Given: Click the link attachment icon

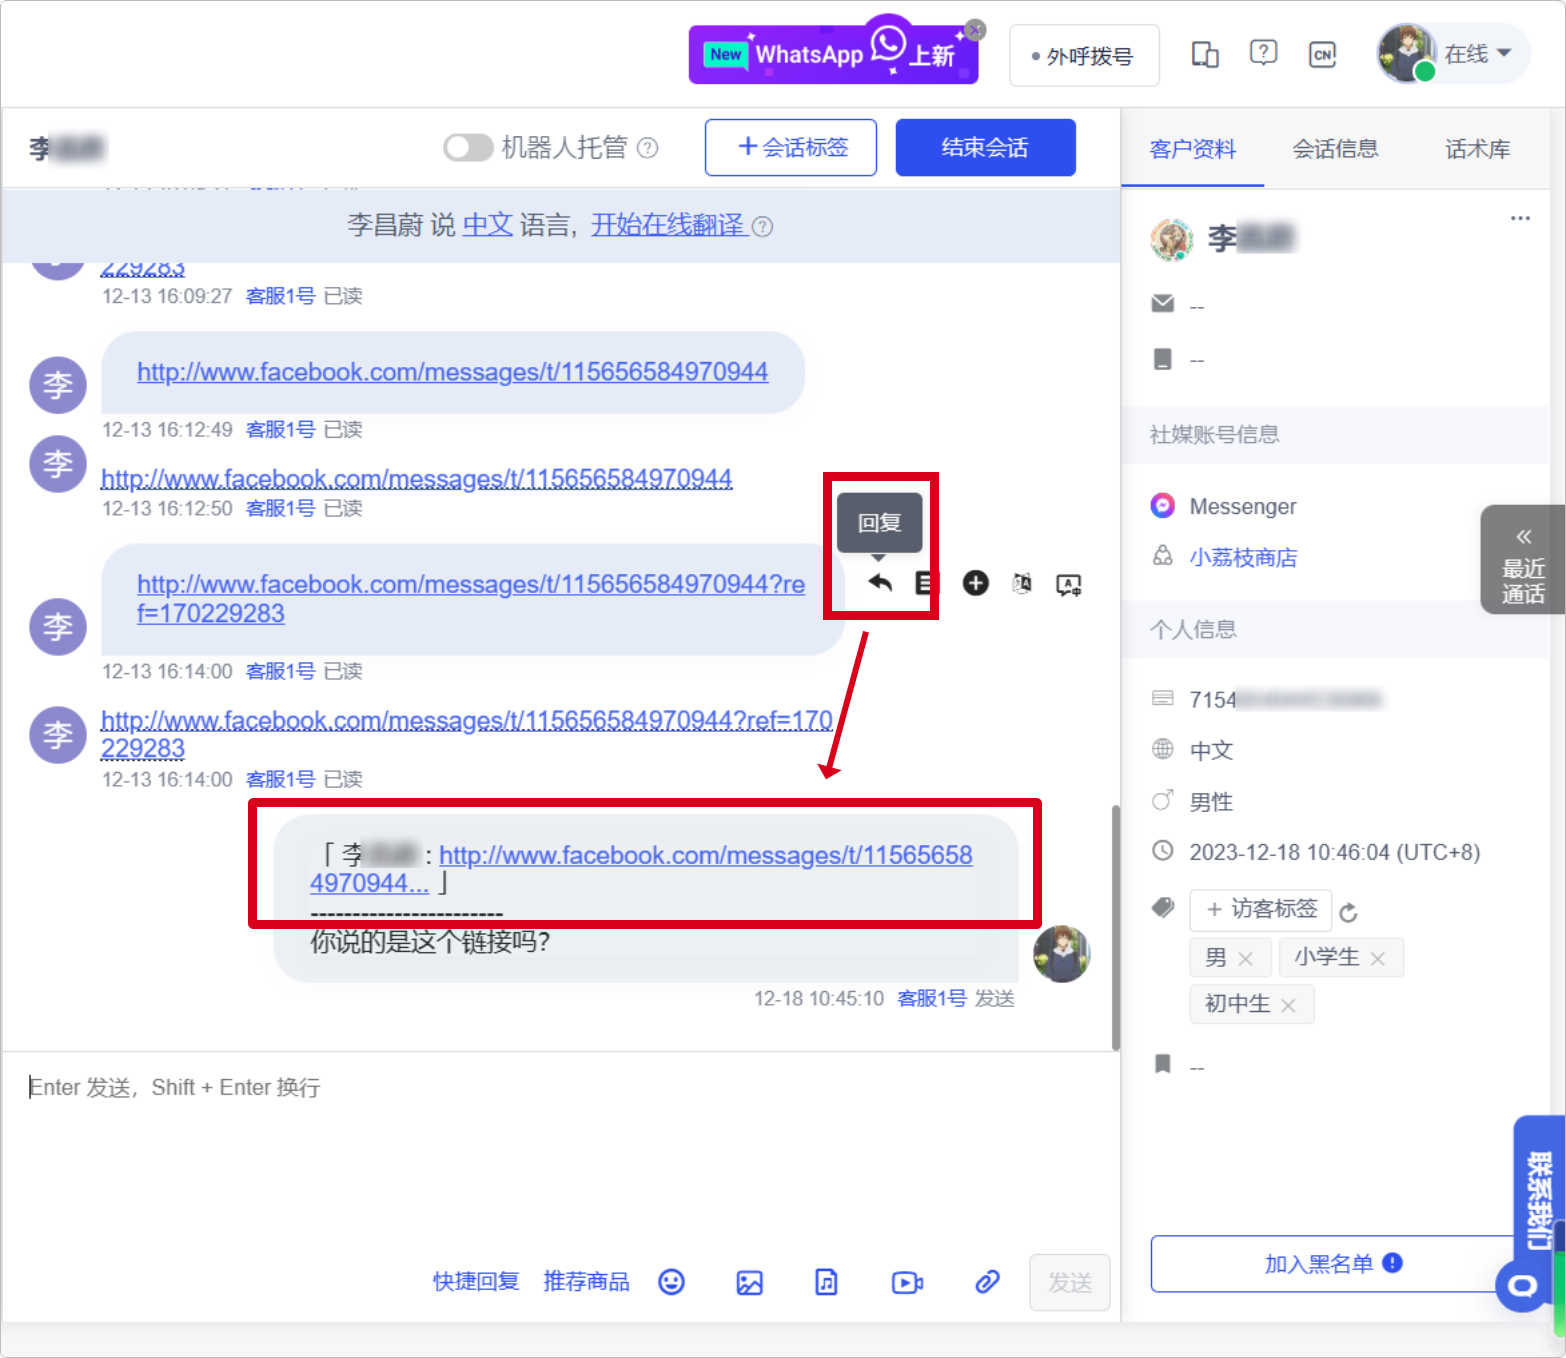Looking at the screenshot, I should click(x=987, y=1282).
